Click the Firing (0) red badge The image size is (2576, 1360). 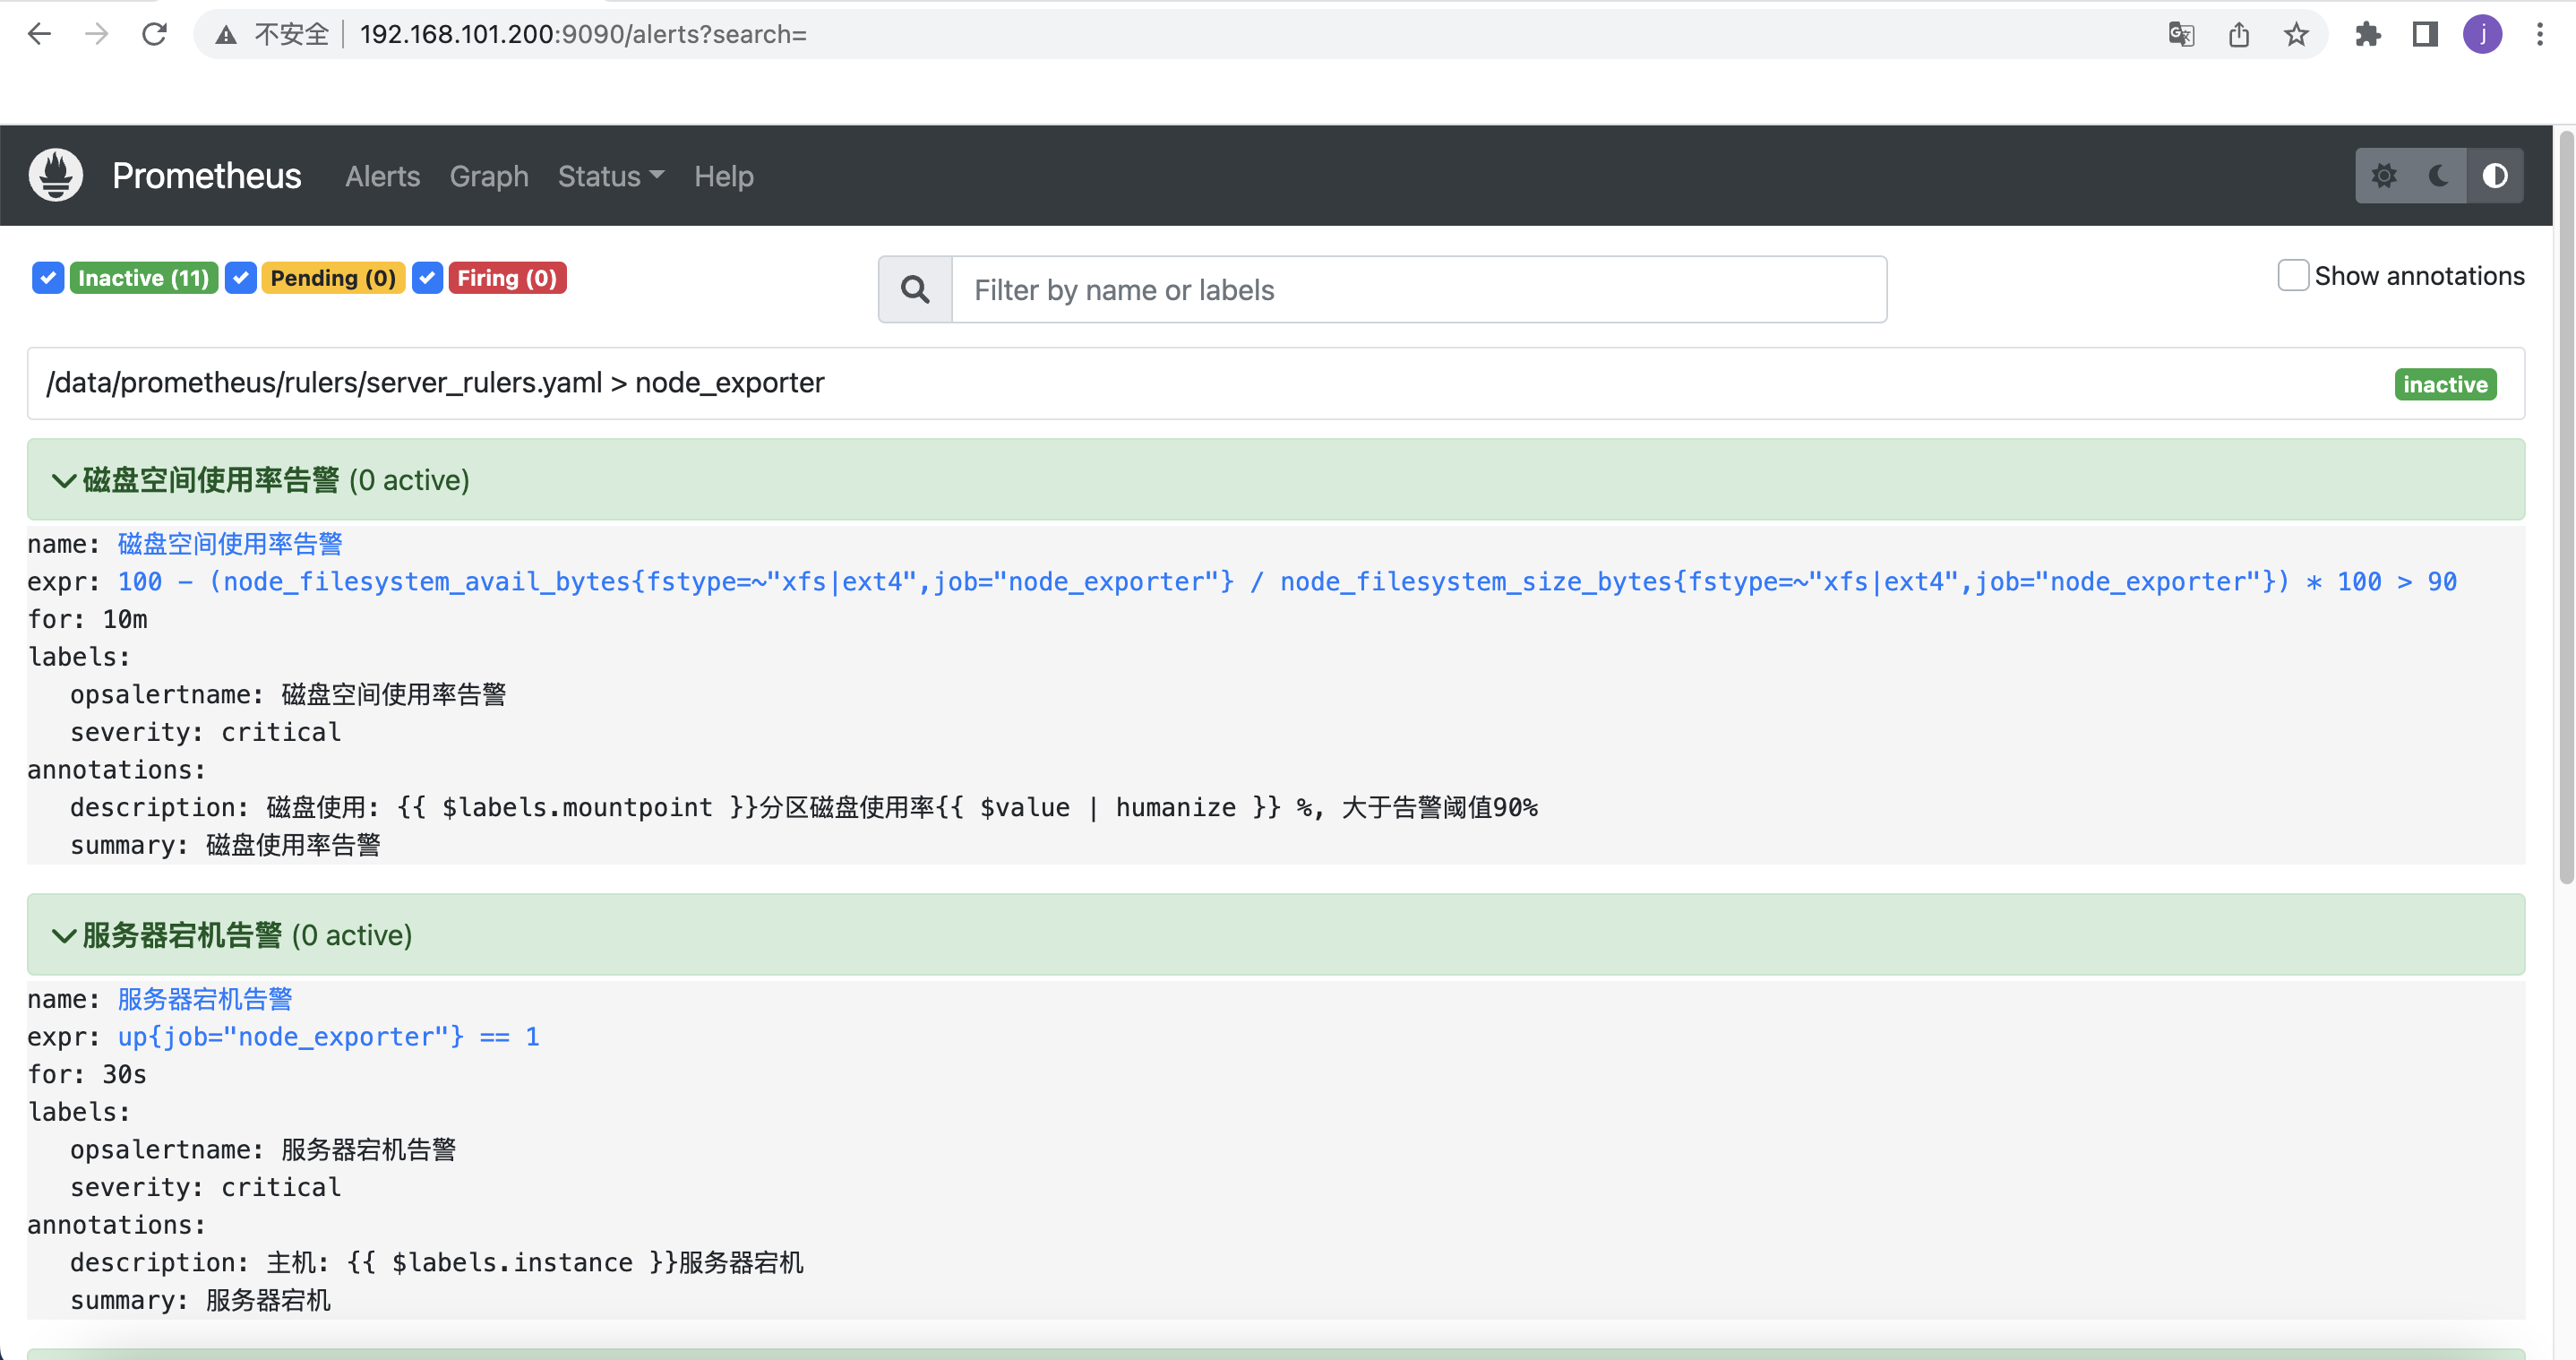508,278
